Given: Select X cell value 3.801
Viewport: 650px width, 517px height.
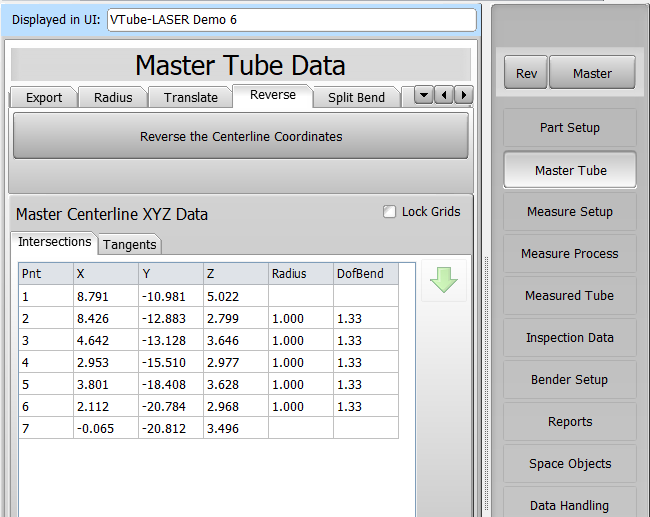Looking at the screenshot, I should (106, 384).
